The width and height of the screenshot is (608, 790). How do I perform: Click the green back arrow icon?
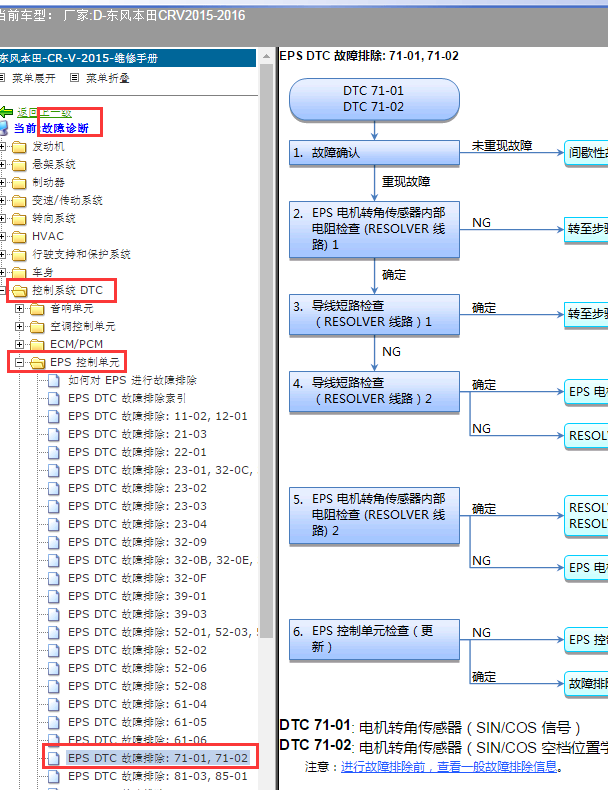pyautogui.click(x=6, y=112)
